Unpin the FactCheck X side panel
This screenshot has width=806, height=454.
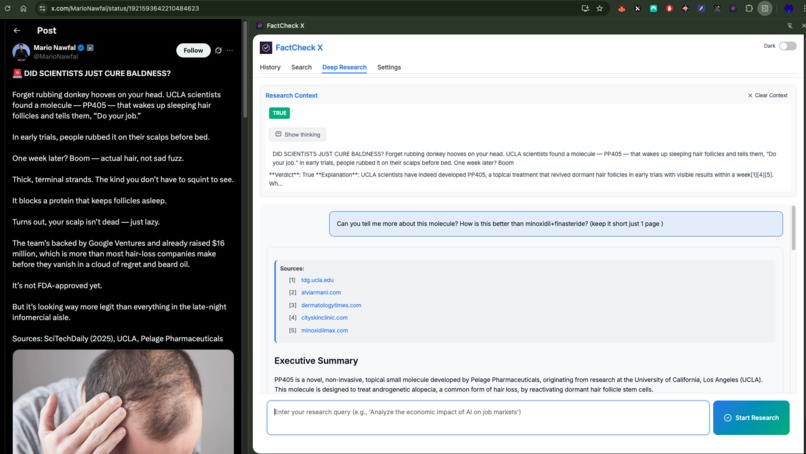(x=790, y=25)
